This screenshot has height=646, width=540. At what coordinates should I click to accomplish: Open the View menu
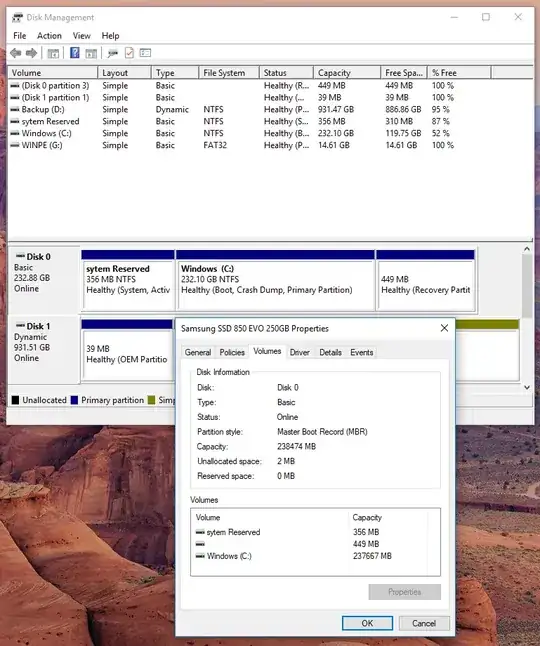click(82, 36)
